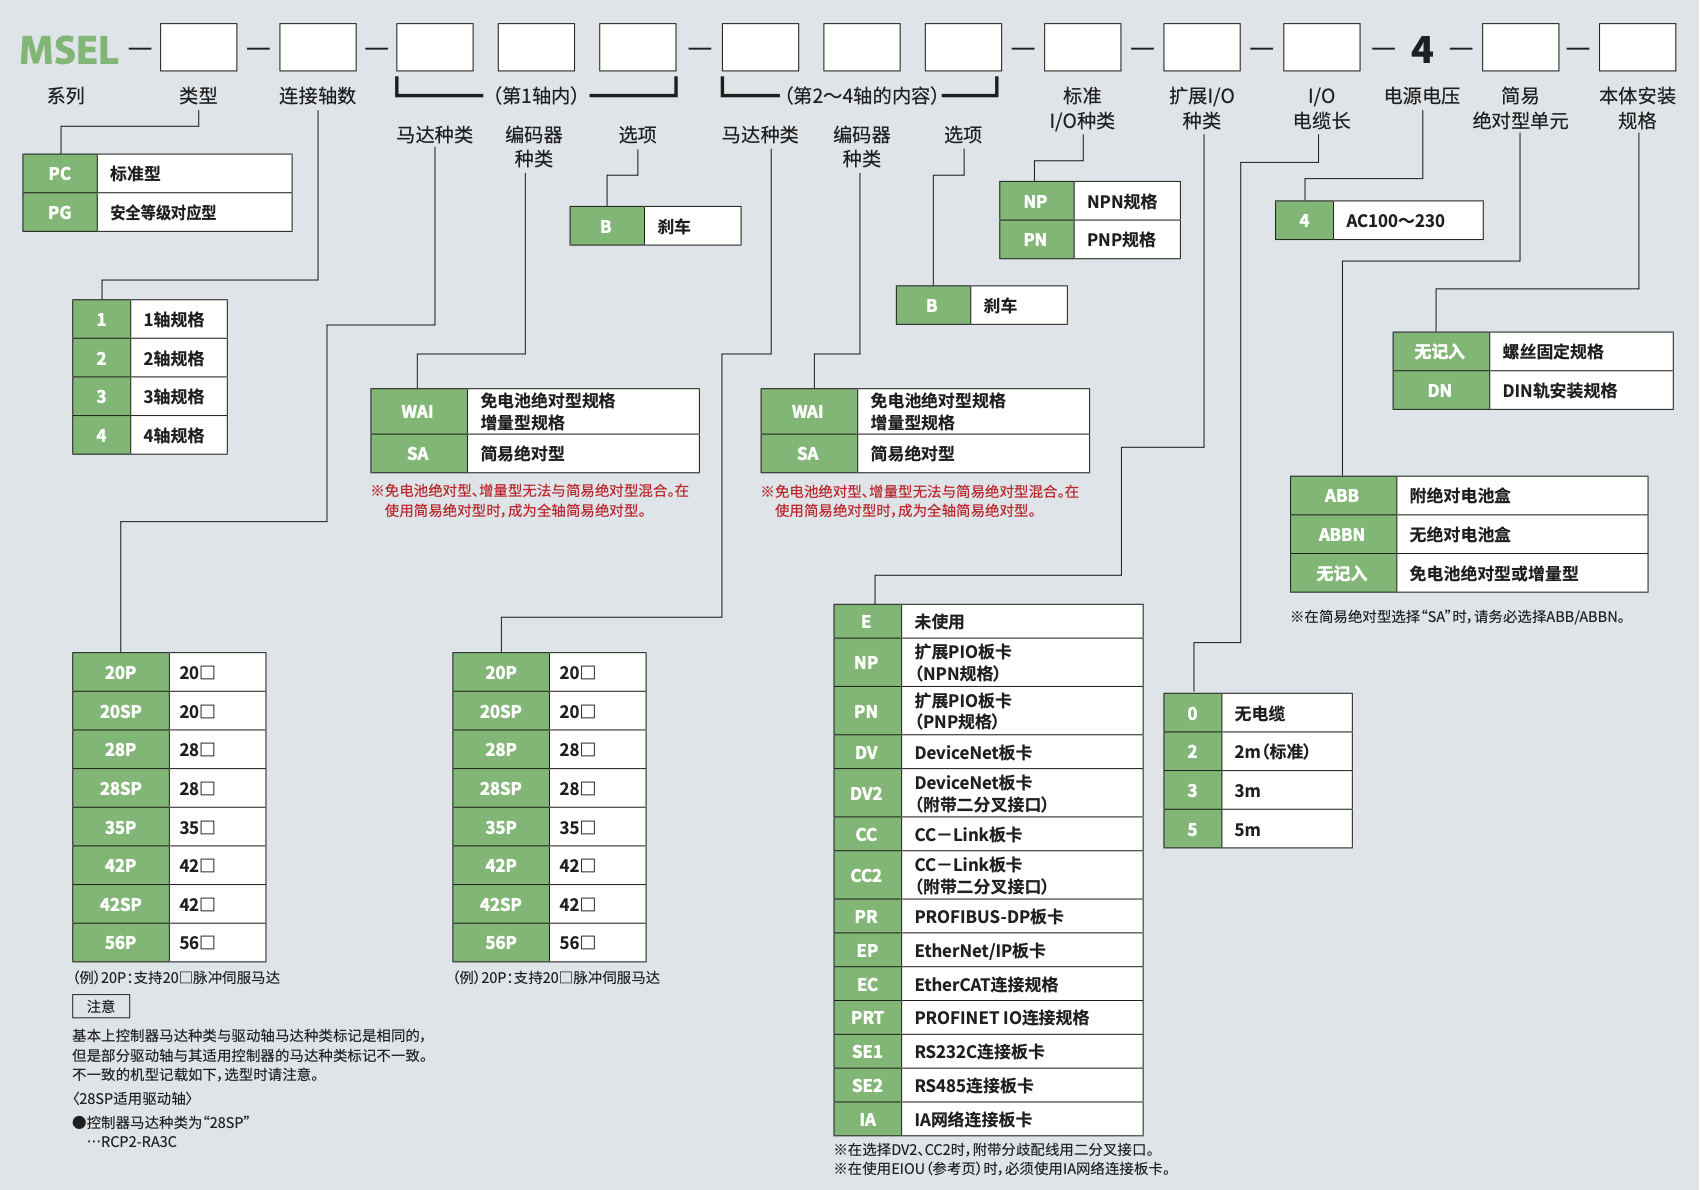Click the EtherNet/IP板卡 cell
Image resolution: width=1700 pixels, height=1190 pixels.
click(x=1022, y=950)
